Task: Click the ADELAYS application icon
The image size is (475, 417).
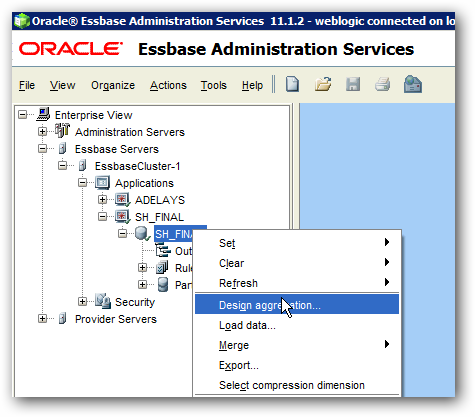Action: click(x=123, y=200)
